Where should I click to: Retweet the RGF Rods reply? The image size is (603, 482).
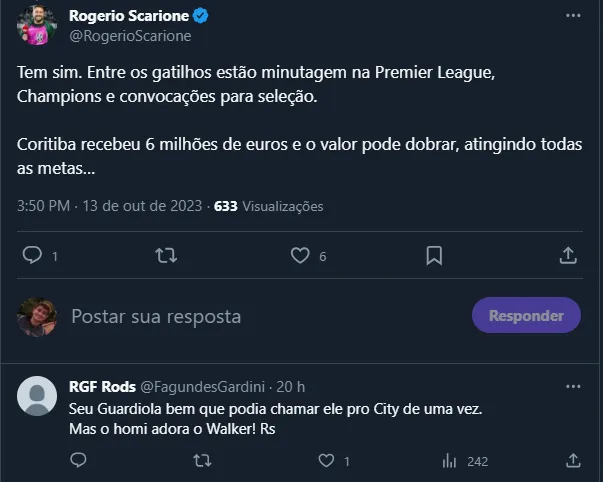coord(201,461)
